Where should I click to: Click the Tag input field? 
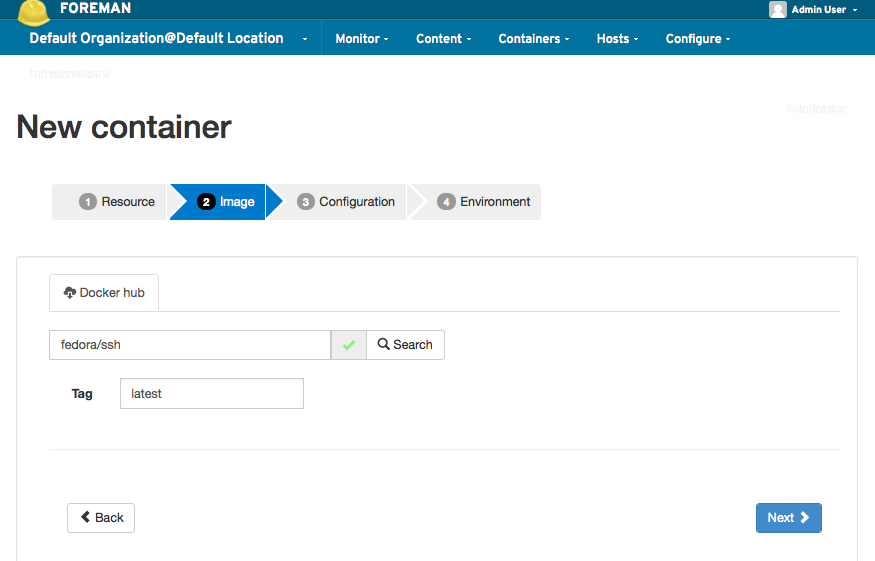211,394
